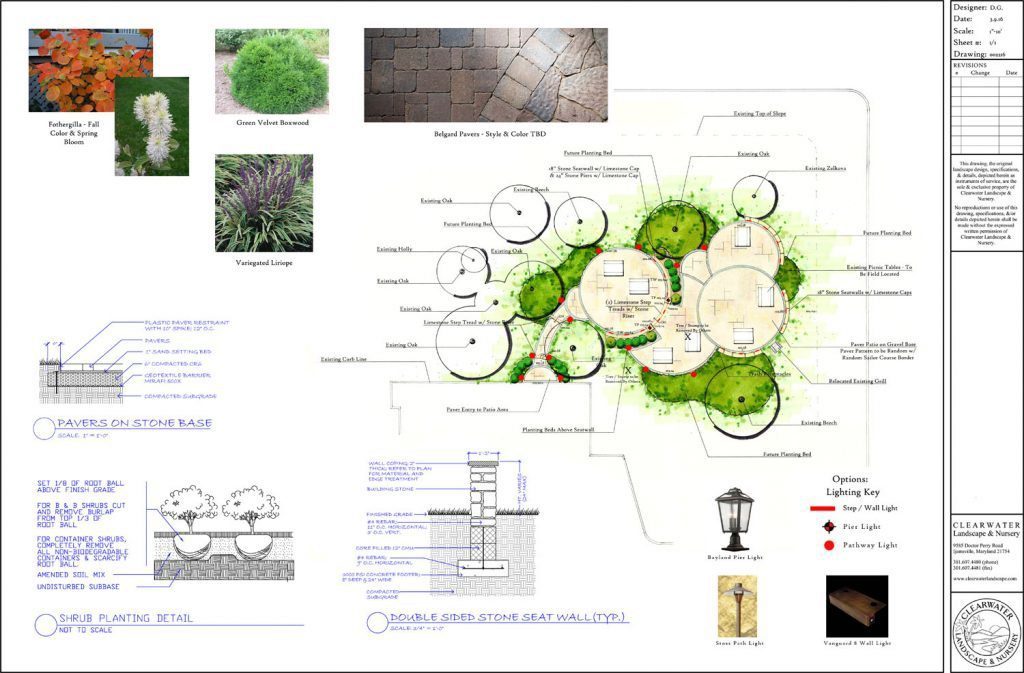Image resolution: width=1024 pixels, height=673 pixels.
Task: Open the Green Velvet Boxwood photo
Action: tap(271, 71)
